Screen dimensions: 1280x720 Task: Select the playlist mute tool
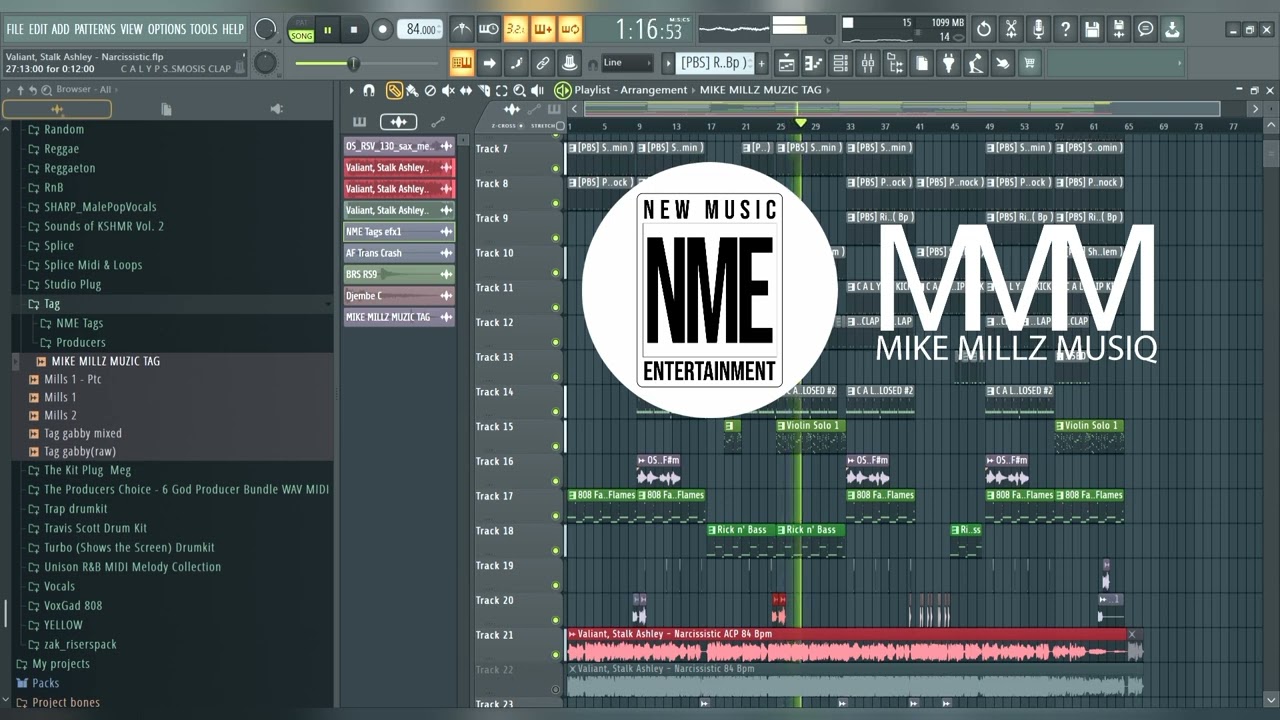tap(448, 90)
